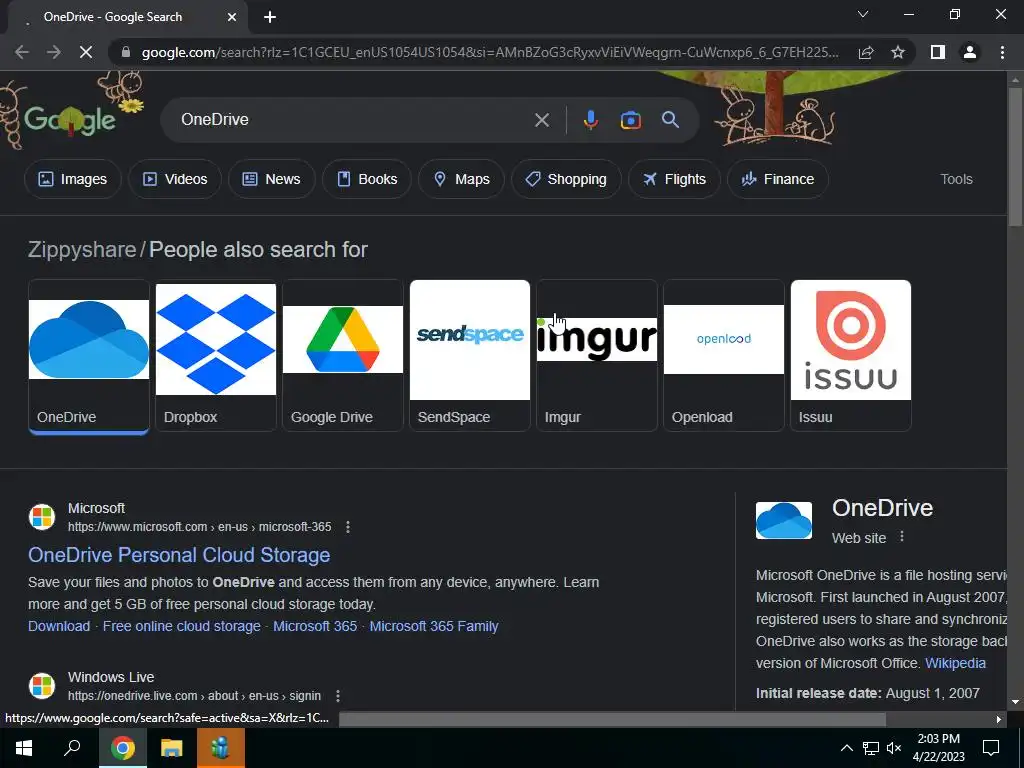Viewport: 1024px width, 768px height.
Task: Switch to News results
Action: pos(272,179)
